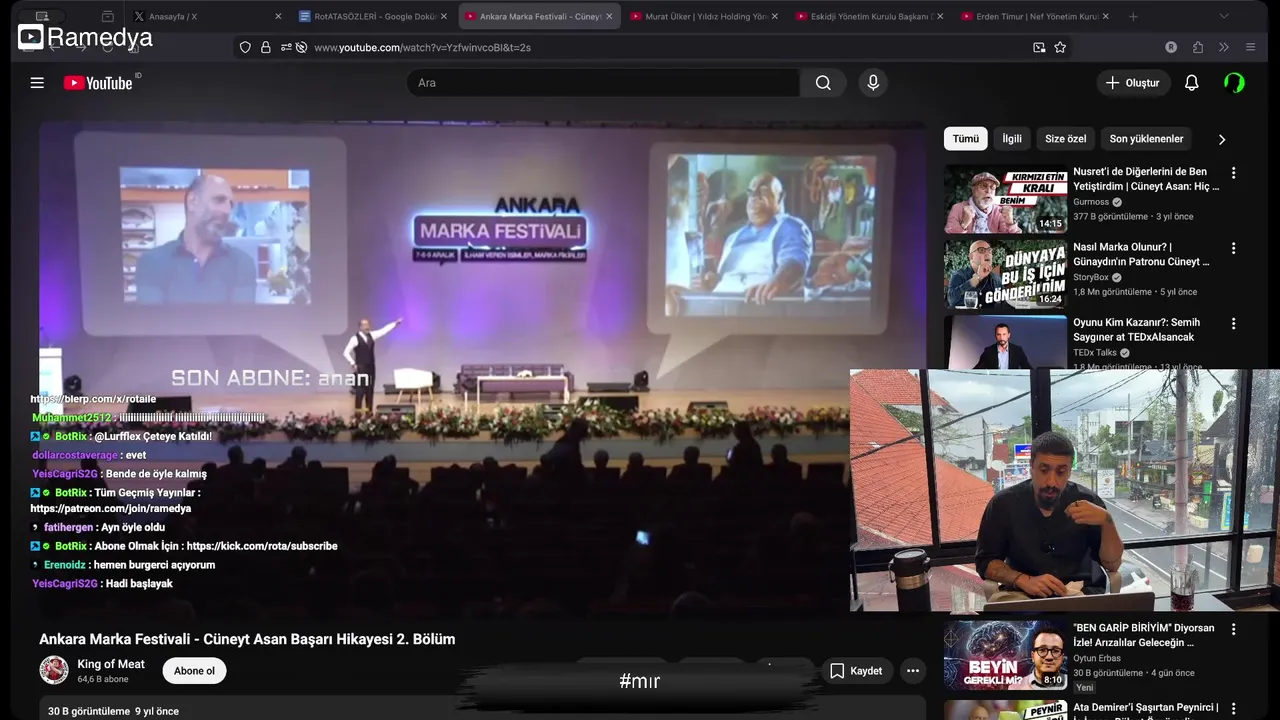Open options menu for Ata Demirer video
Screen dimensions: 1280x720
(1233, 708)
